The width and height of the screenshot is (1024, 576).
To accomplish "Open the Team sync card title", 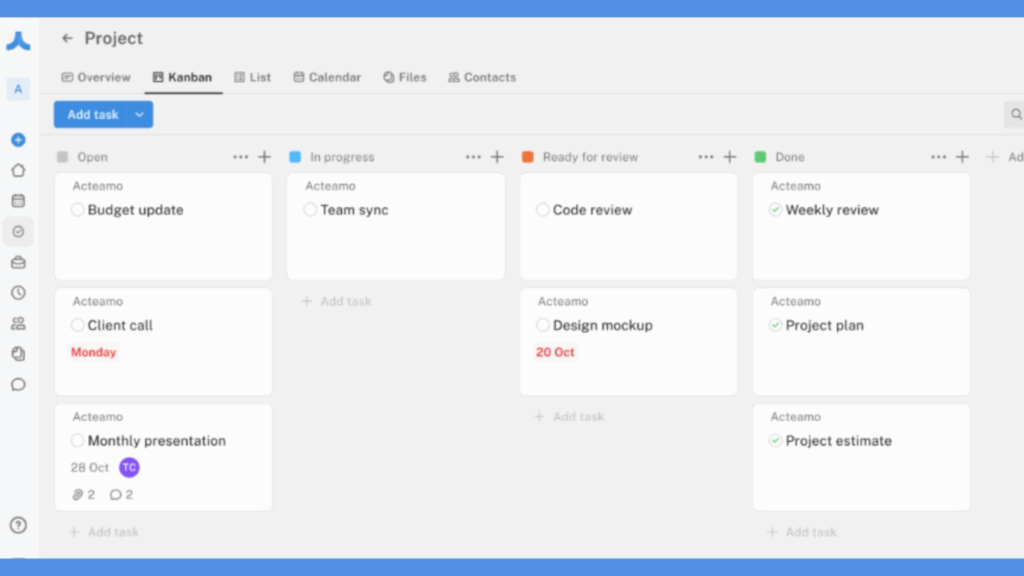I will tap(354, 210).
